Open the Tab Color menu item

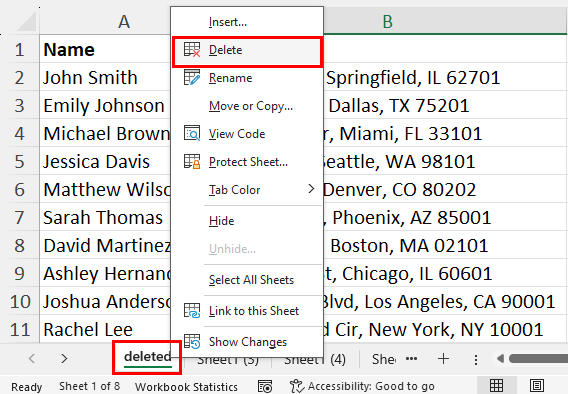(x=247, y=189)
